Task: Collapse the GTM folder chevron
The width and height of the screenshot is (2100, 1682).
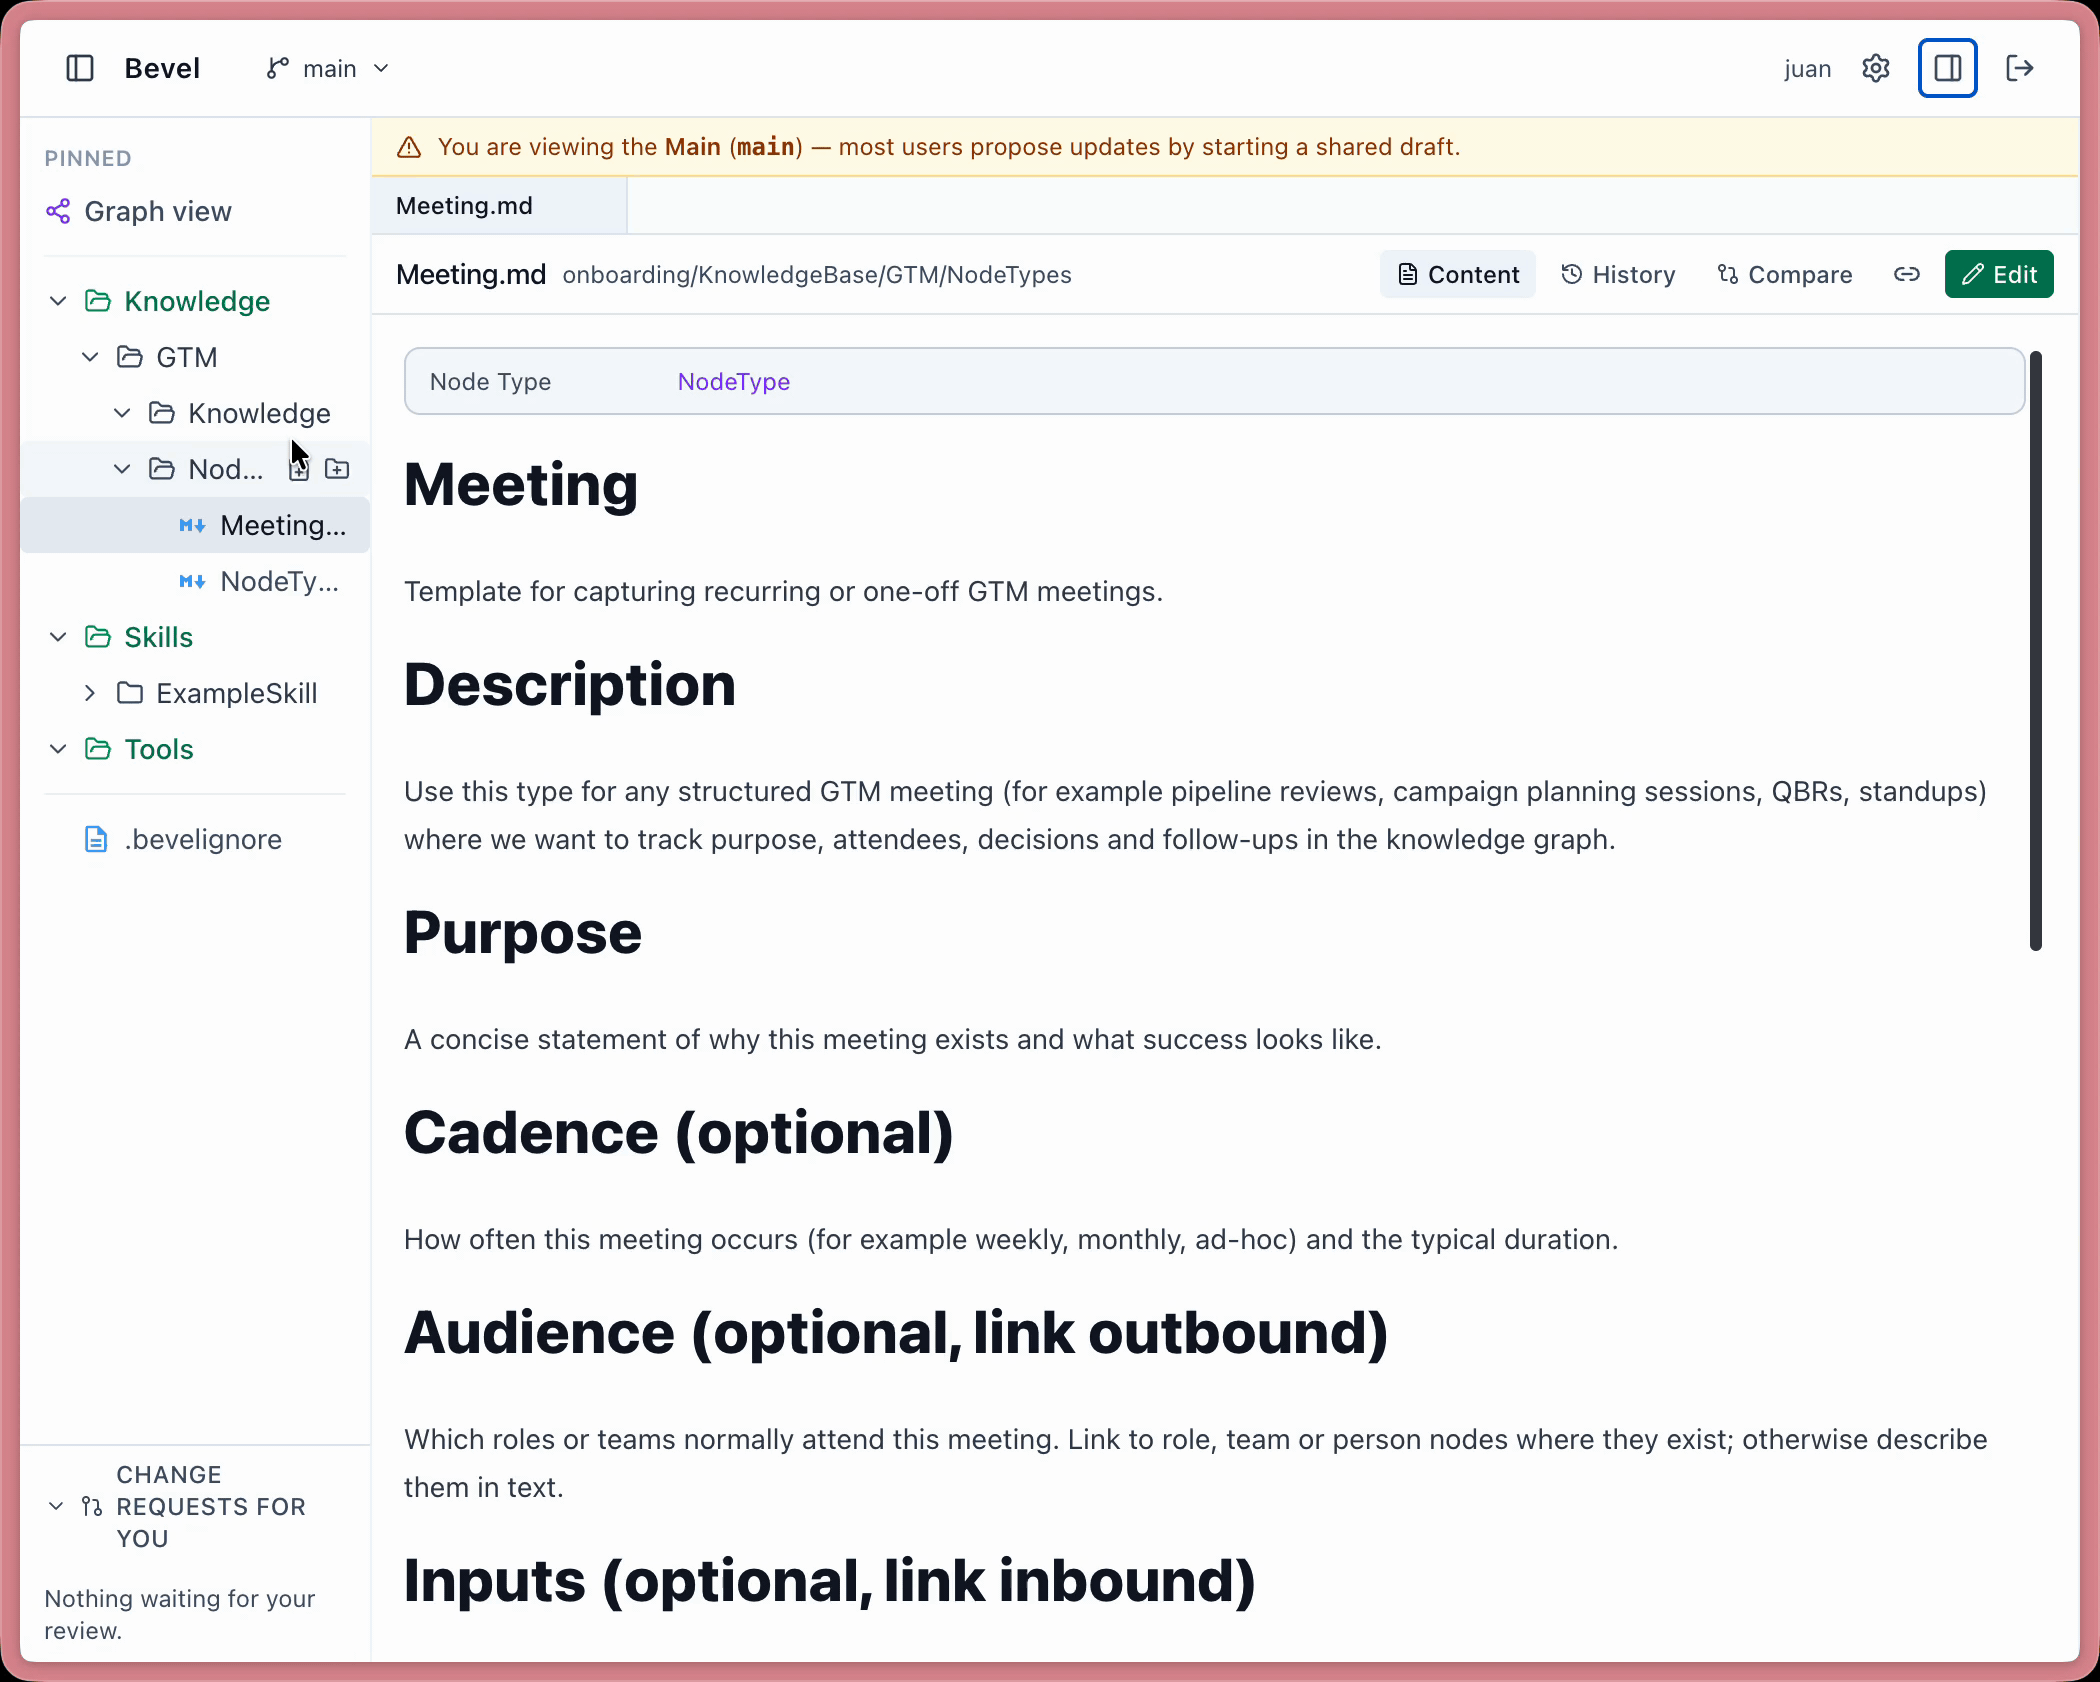Action: (x=90, y=357)
